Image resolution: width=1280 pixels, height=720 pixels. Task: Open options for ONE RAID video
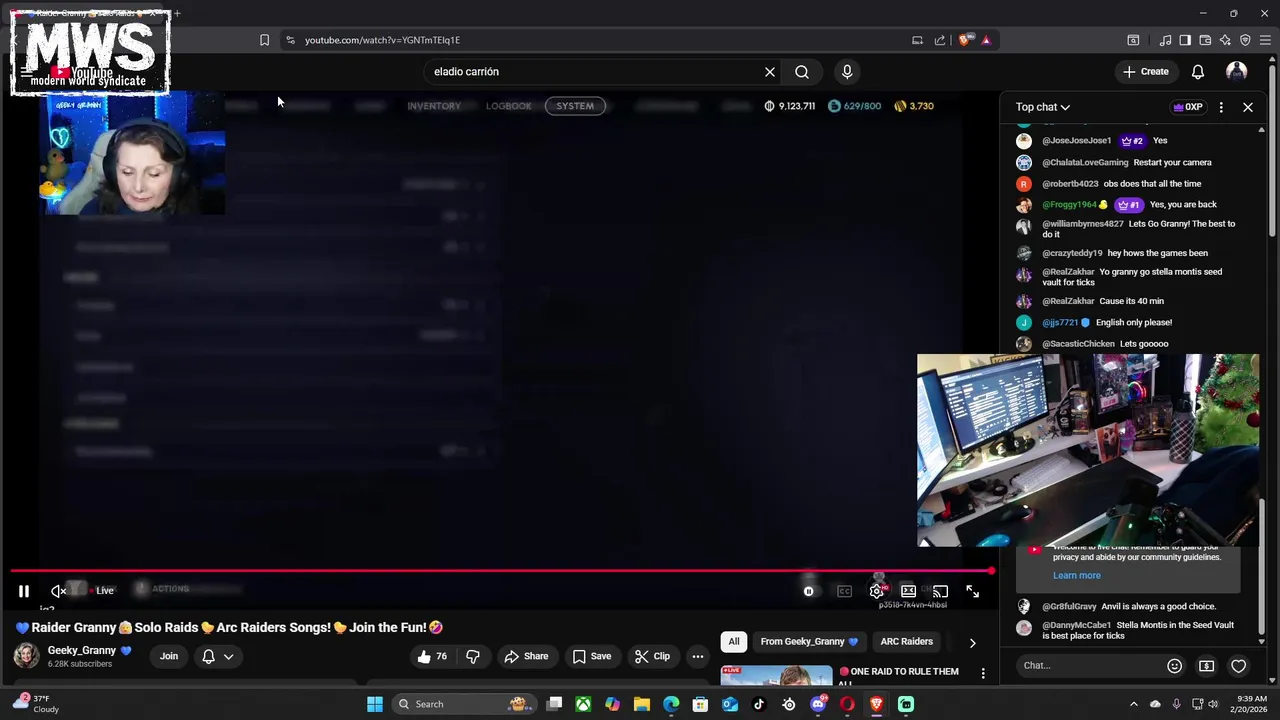pyautogui.click(x=983, y=673)
